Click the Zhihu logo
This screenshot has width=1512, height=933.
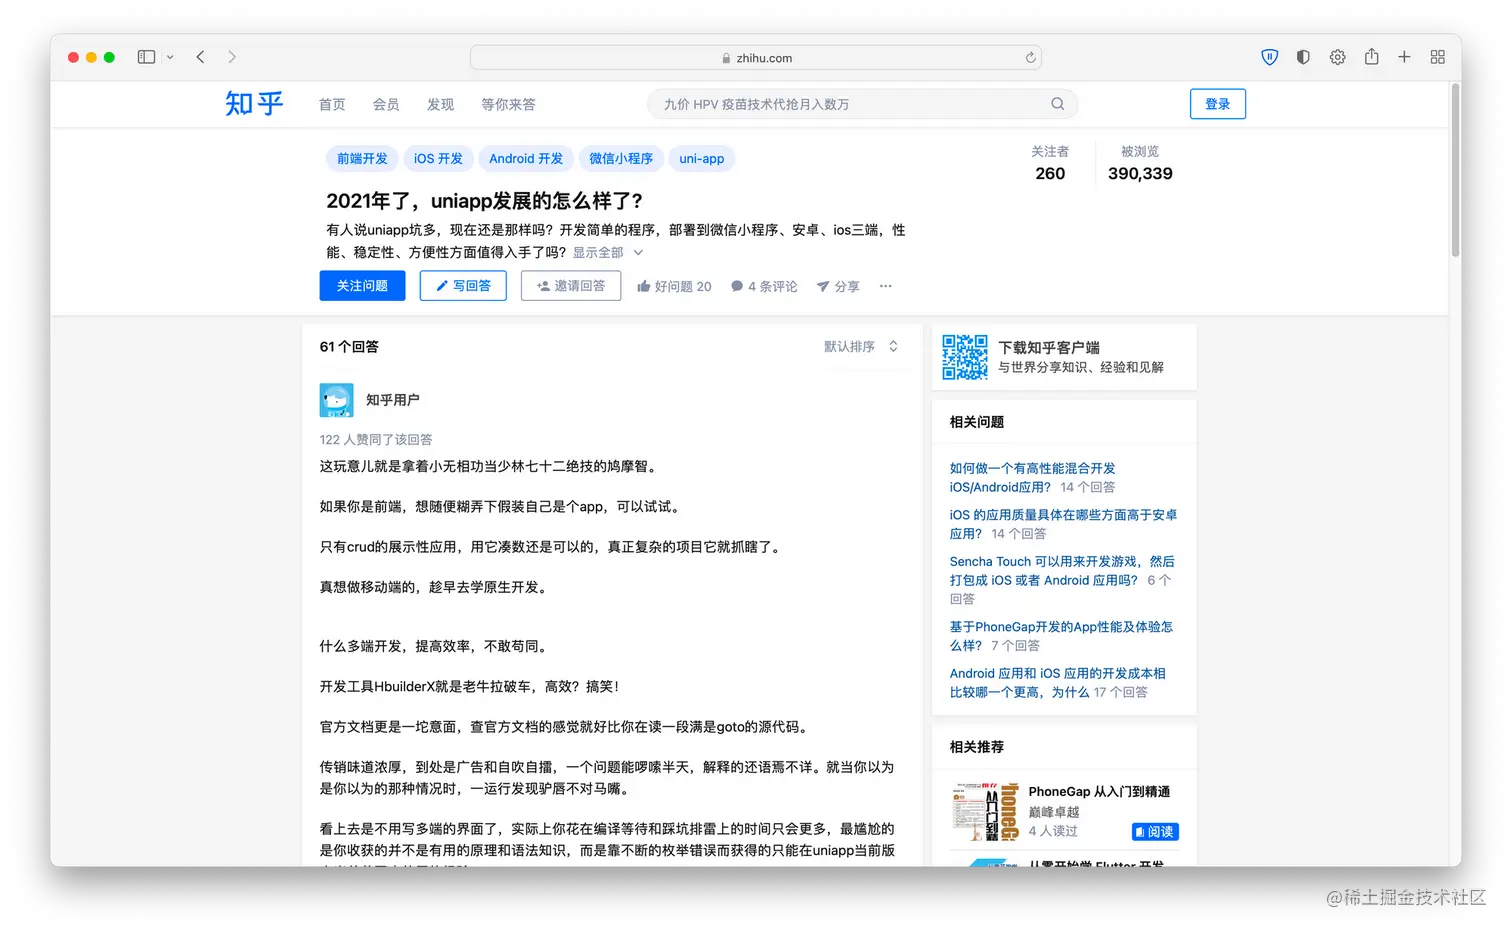253,103
